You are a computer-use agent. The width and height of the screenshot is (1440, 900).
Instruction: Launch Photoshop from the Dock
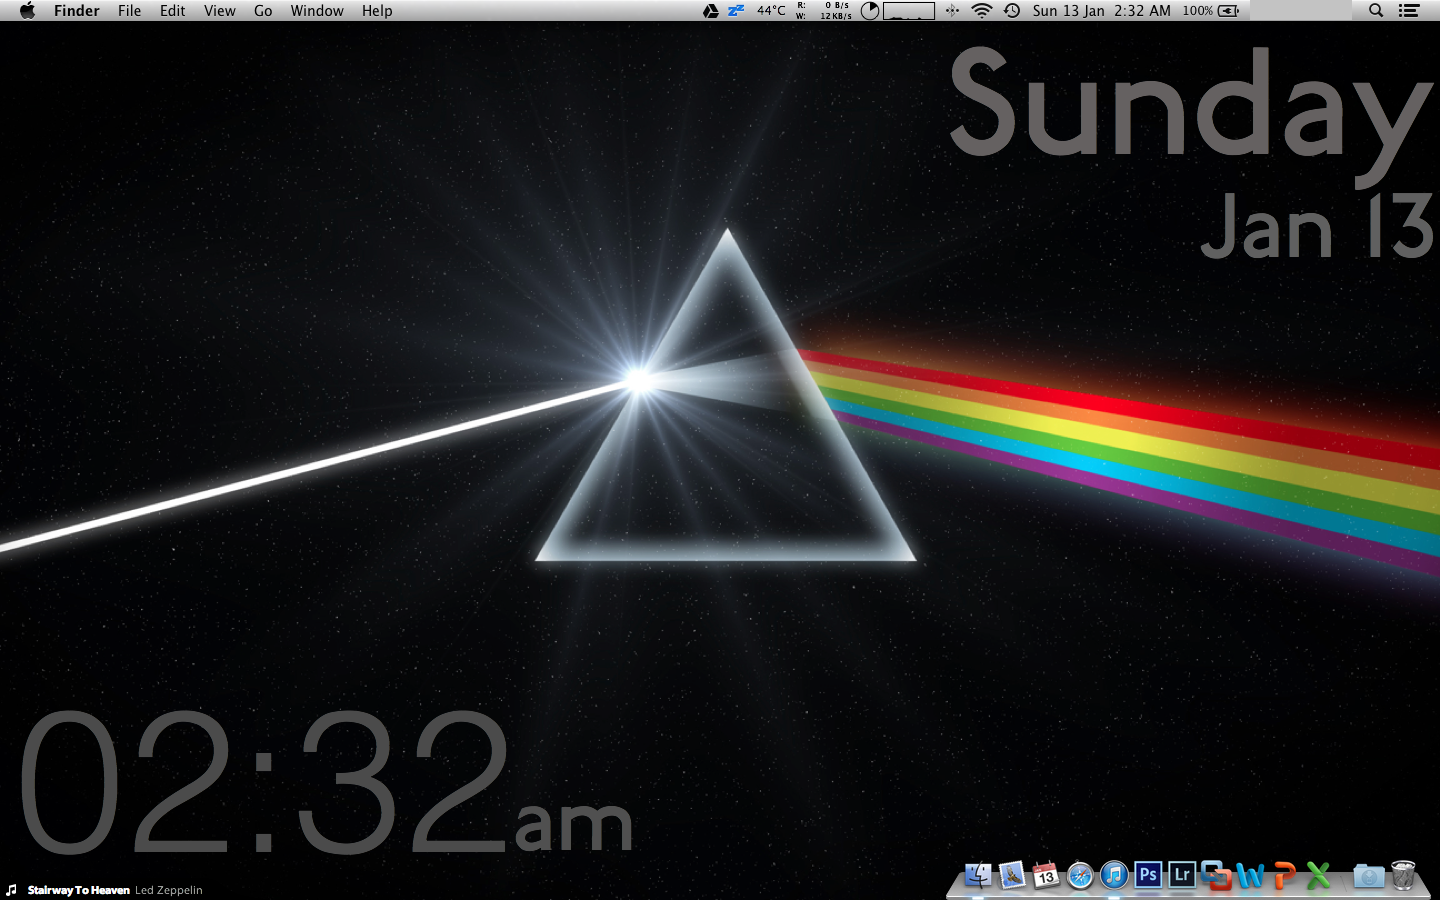[1148, 875]
